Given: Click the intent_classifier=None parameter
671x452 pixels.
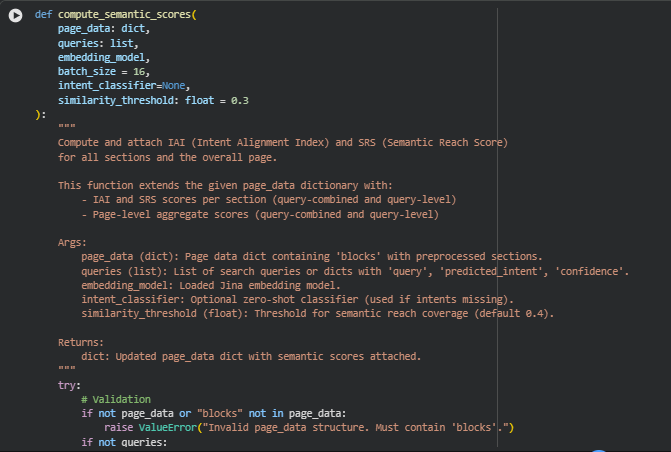Looking at the screenshot, I should [123, 87].
